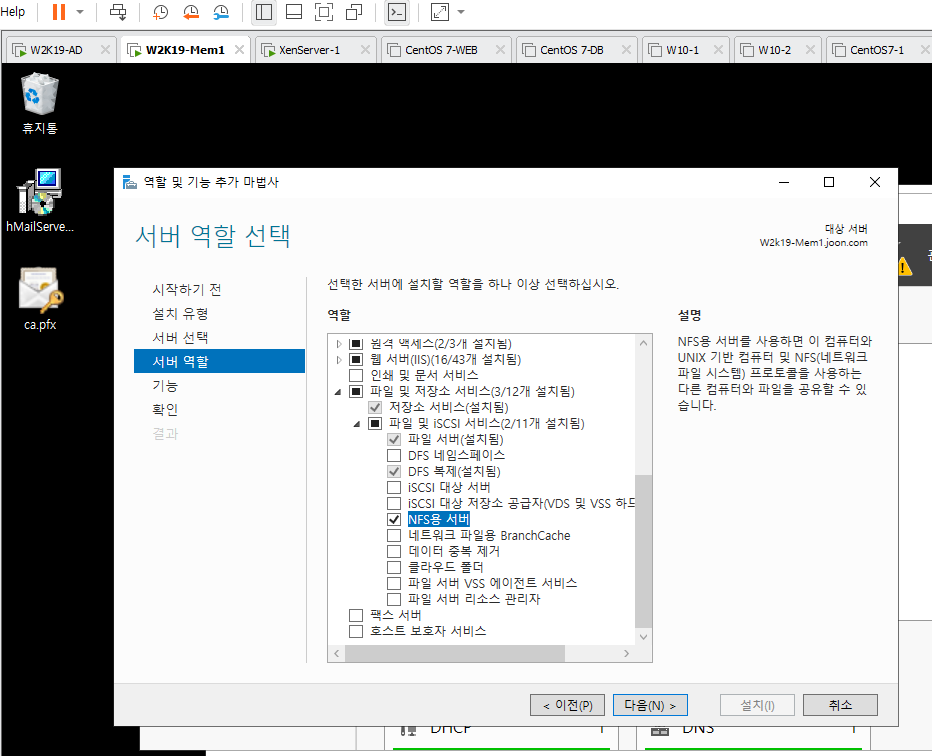Click the horizontal scroll right arrow
The width and height of the screenshot is (932, 756).
(626, 653)
